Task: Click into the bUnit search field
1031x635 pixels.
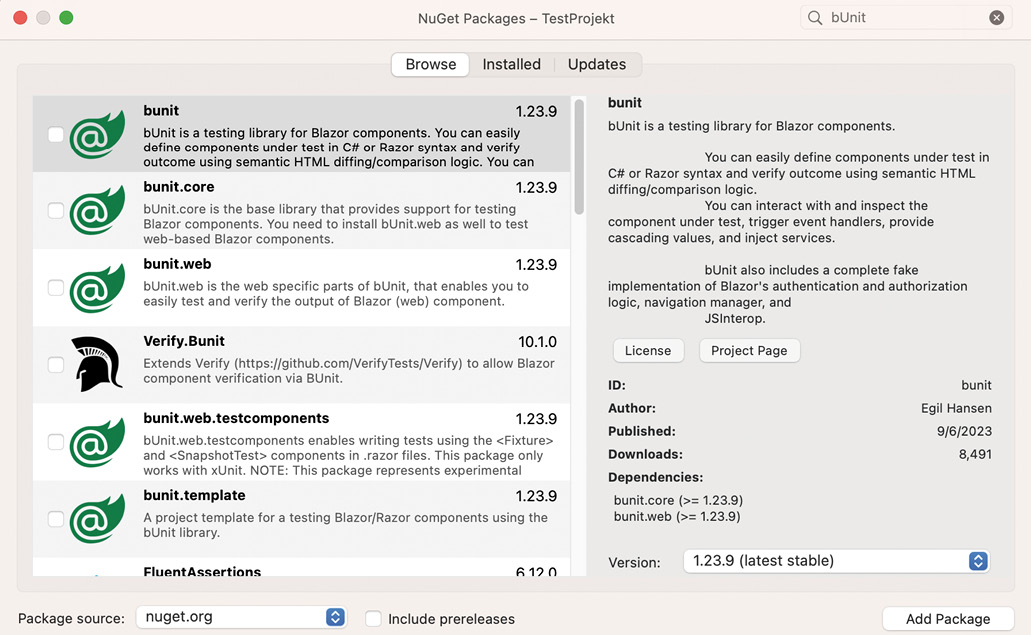Action: click(906, 18)
